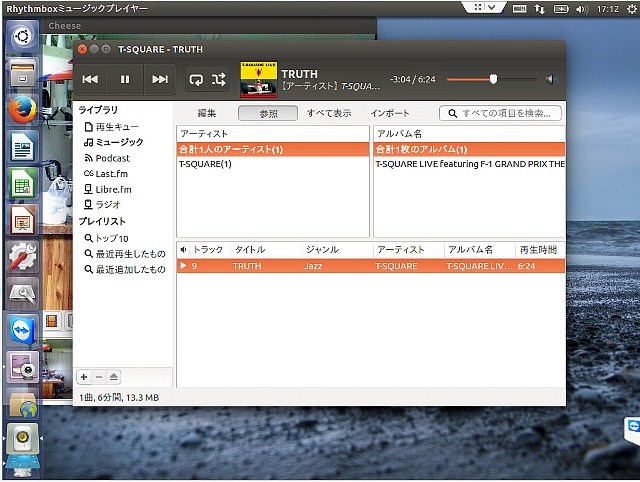The height and width of the screenshot is (482, 640).
Task: Open the 最近追加したもの playlist
Action: click(x=125, y=269)
